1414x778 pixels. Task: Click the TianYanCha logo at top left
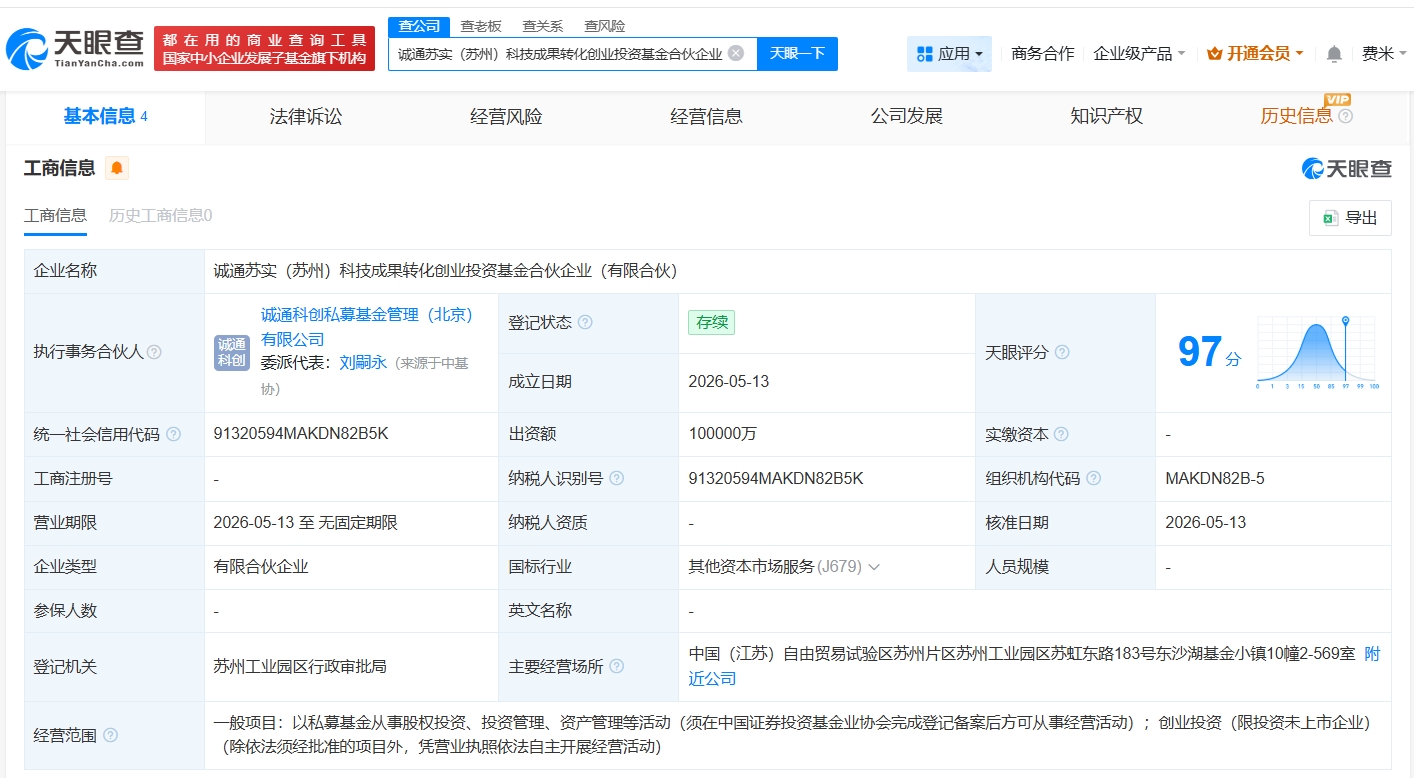click(75, 48)
